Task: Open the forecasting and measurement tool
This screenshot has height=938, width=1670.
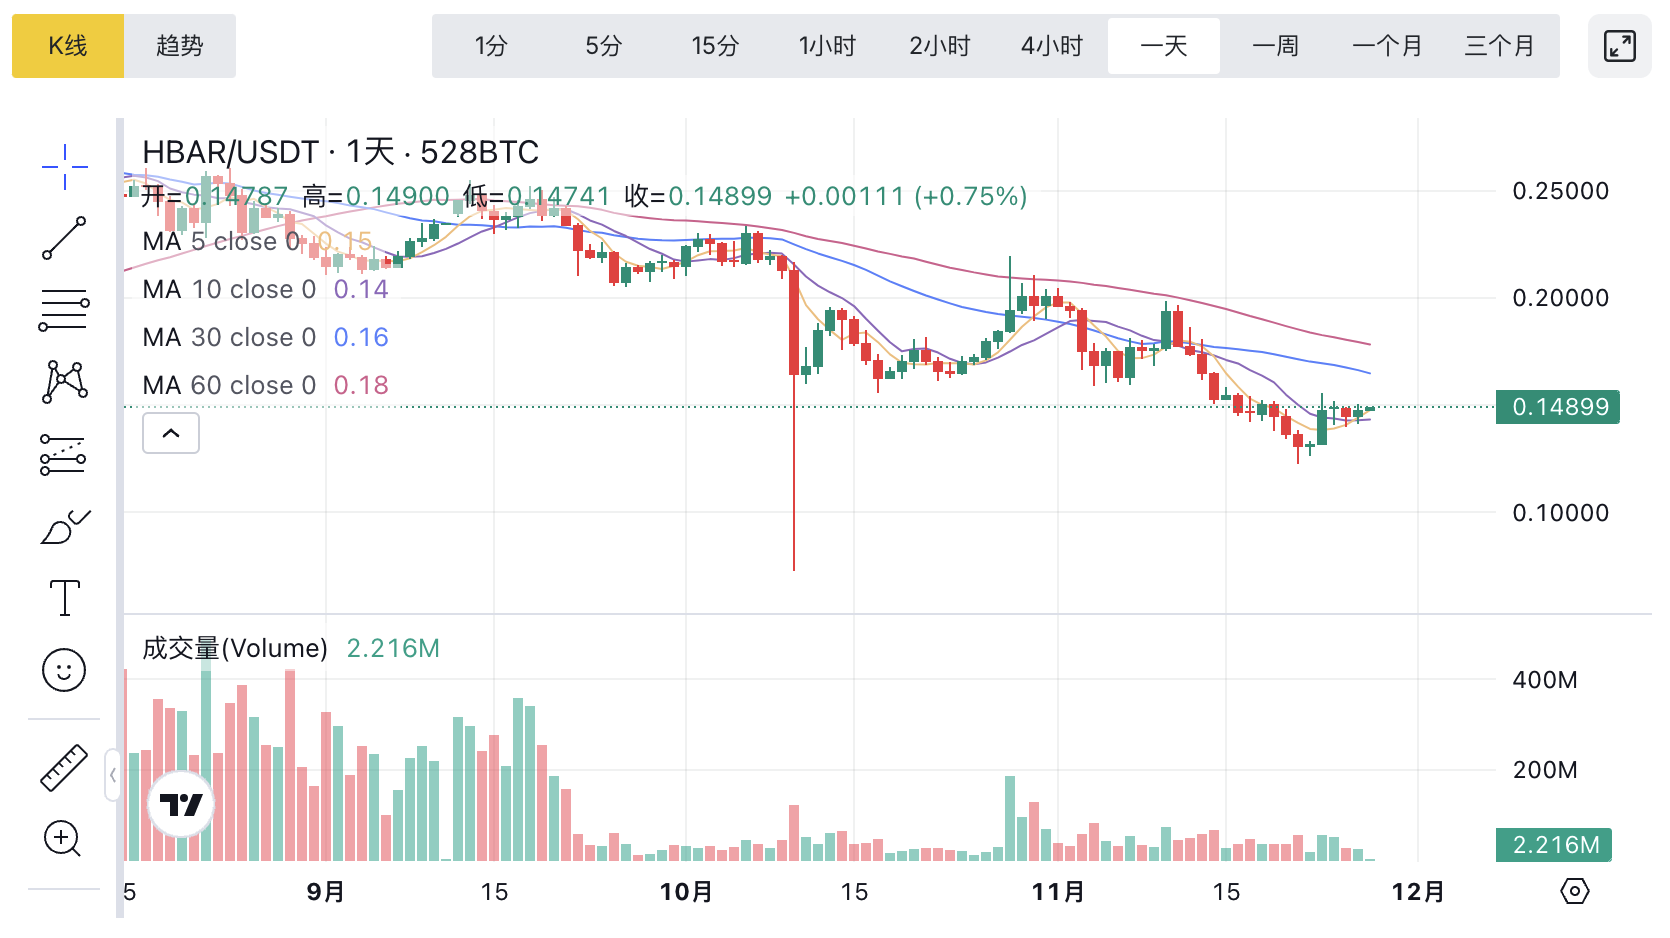Action: pyautogui.click(x=65, y=454)
